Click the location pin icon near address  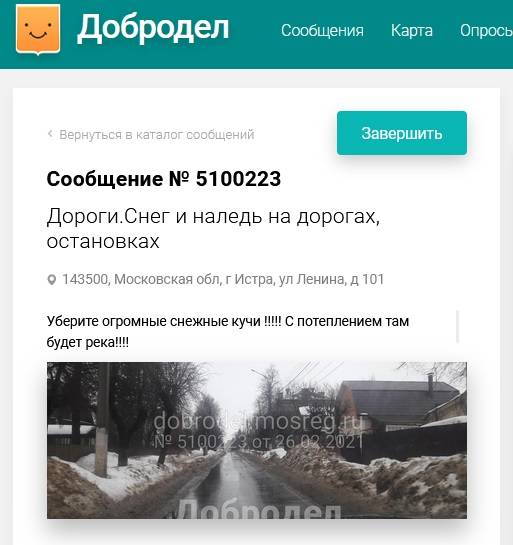(51, 280)
